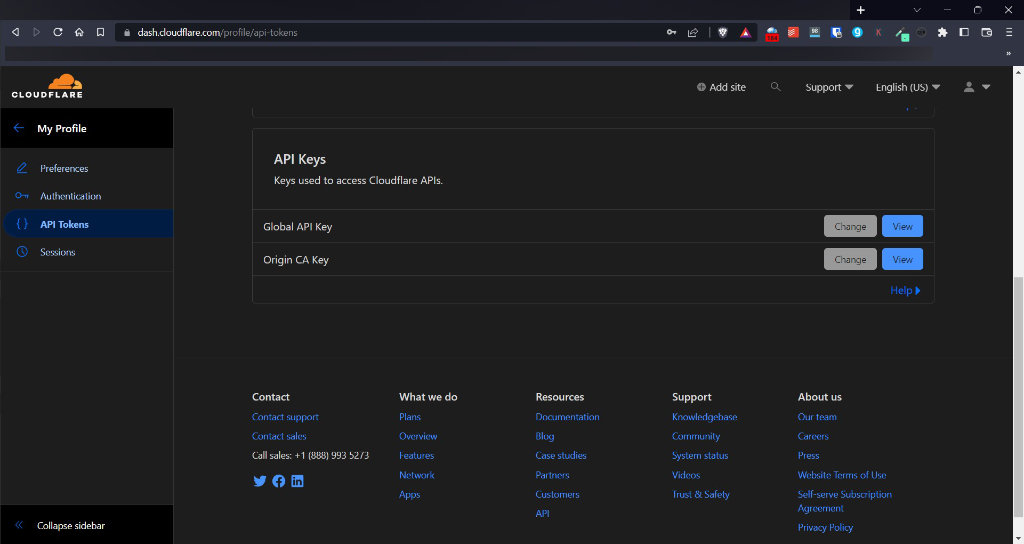Open the Community link

(696, 436)
